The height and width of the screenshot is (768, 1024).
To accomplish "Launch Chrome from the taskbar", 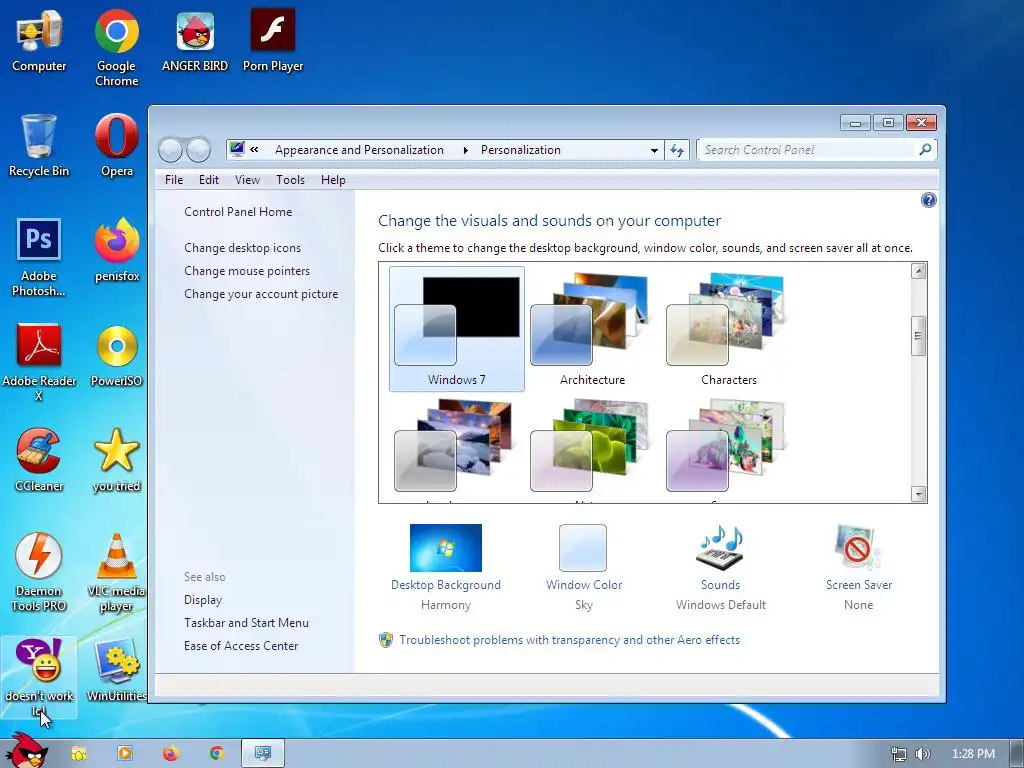I will point(217,754).
